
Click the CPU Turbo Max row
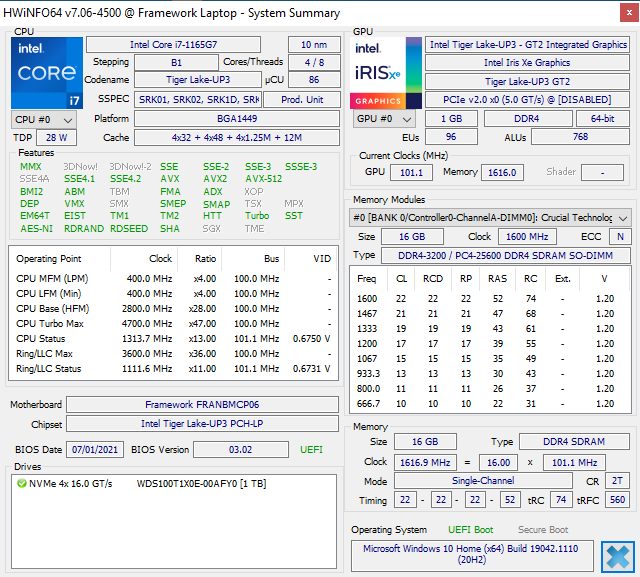[173, 324]
